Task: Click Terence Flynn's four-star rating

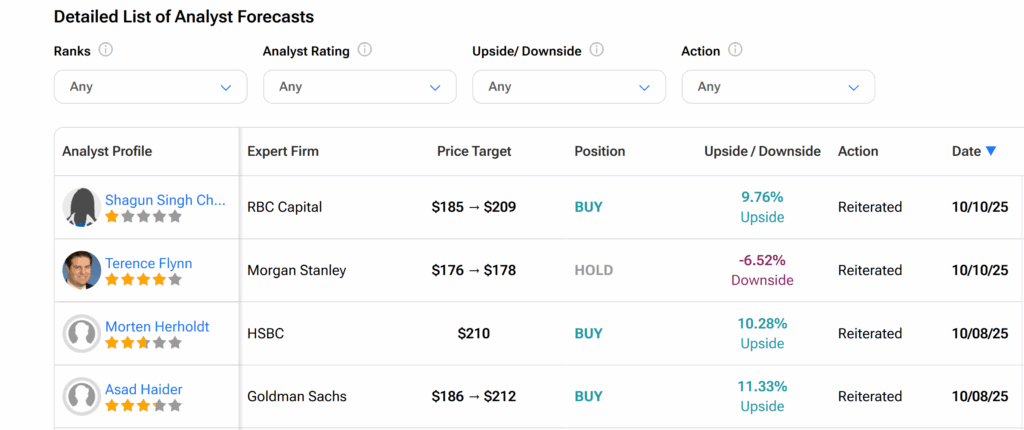Action: point(143,280)
